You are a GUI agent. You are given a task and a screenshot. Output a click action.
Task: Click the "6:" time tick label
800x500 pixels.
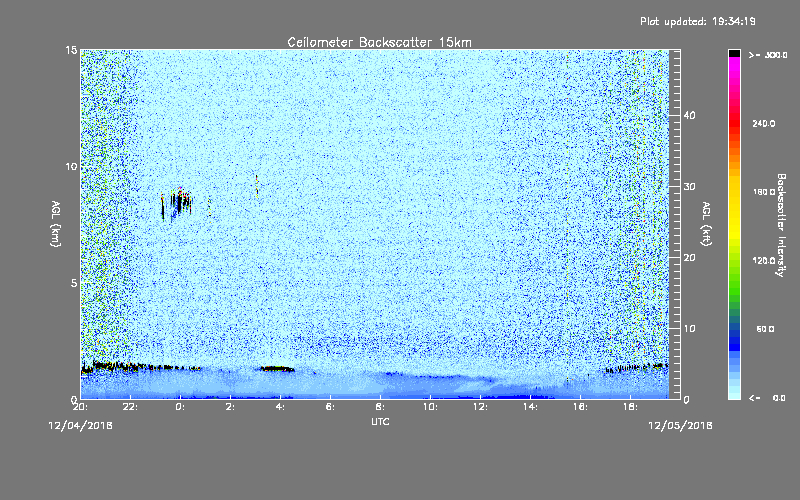click(331, 407)
